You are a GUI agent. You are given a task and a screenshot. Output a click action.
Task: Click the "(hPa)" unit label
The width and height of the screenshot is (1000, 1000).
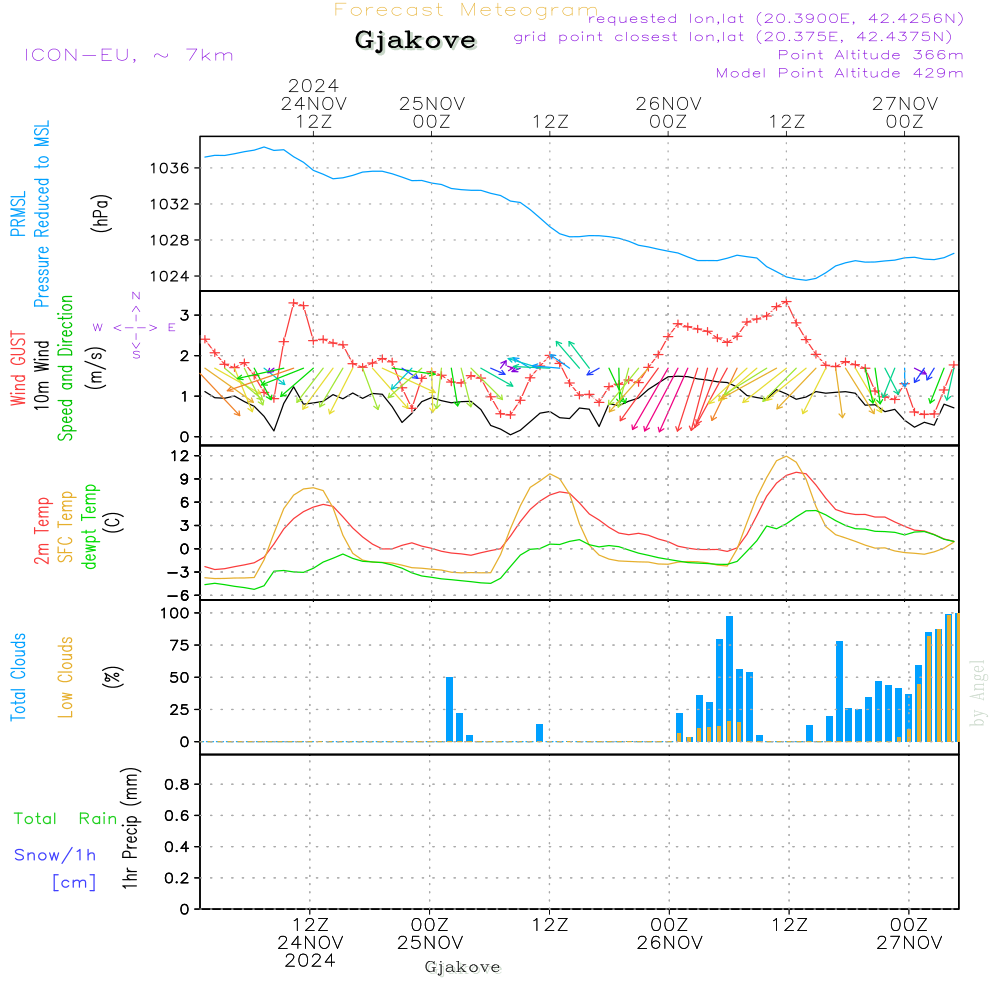click(x=101, y=214)
